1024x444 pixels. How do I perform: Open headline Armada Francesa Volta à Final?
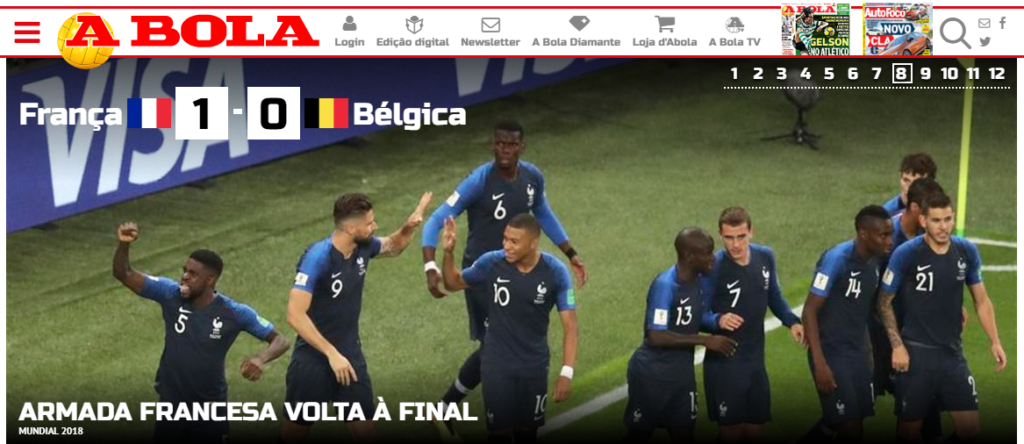coord(248,412)
